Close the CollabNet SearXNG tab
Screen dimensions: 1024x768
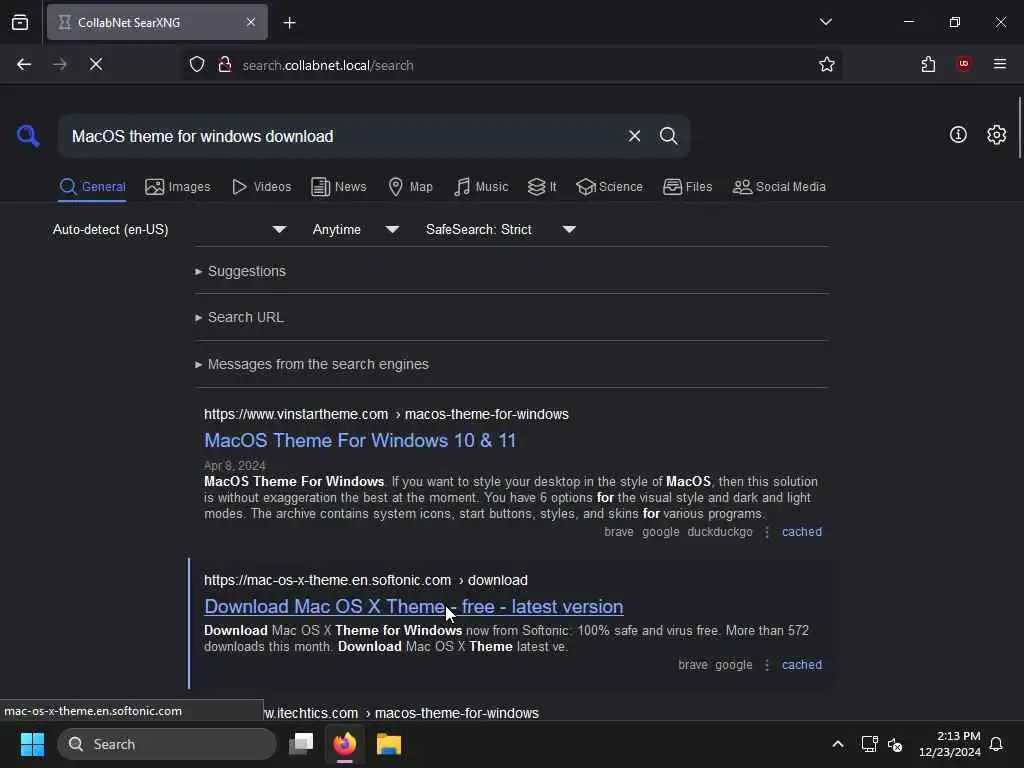point(251,22)
